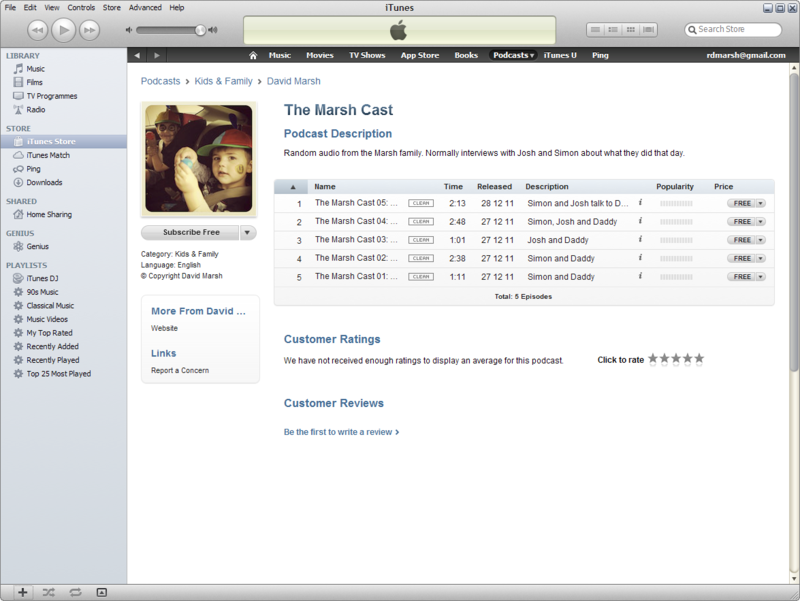
Task: Open the Ping tab in store bar
Action: [600, 55]
